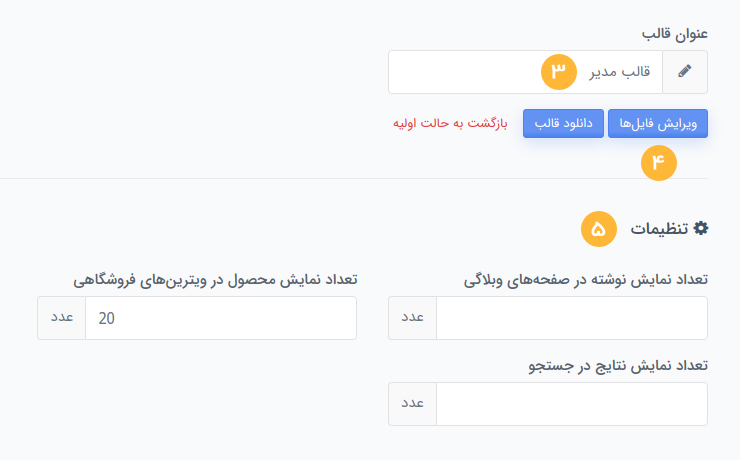This screenshot has width=740, height=460.
Task: Click the تعداد نمایش نوشته در صفحه‌های وبلاگی label
Action: (586, 279)
